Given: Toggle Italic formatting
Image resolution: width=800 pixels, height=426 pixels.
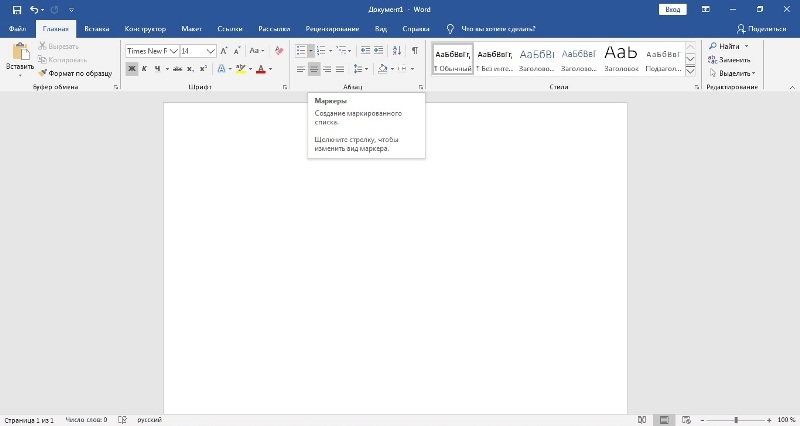Looking at the screenshot, I should (145, 69).
